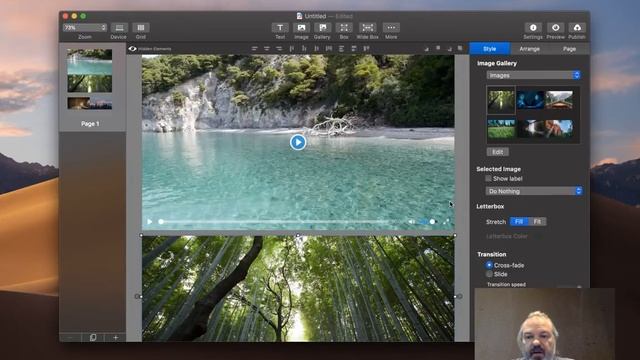Click the Preview eye button

pyautogui.click(x=556, y=28)
